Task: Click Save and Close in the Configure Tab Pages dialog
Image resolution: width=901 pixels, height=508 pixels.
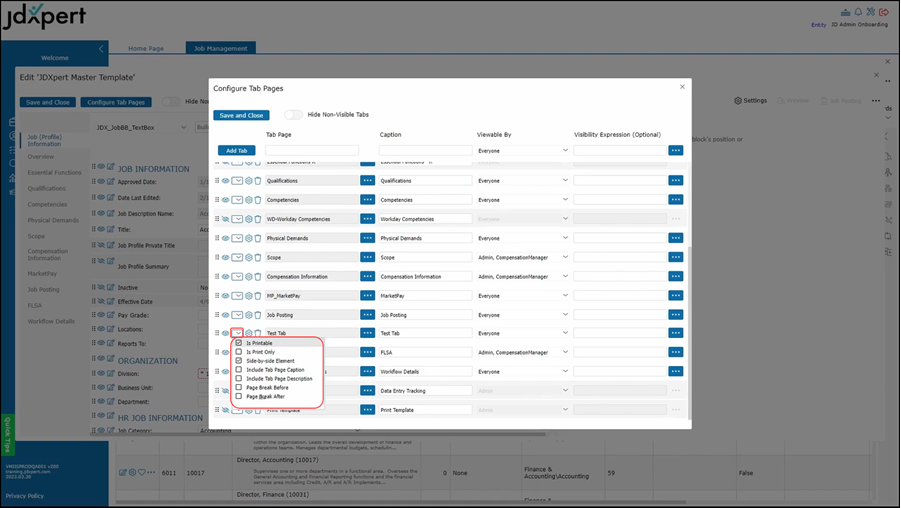Action: point(241,115)
